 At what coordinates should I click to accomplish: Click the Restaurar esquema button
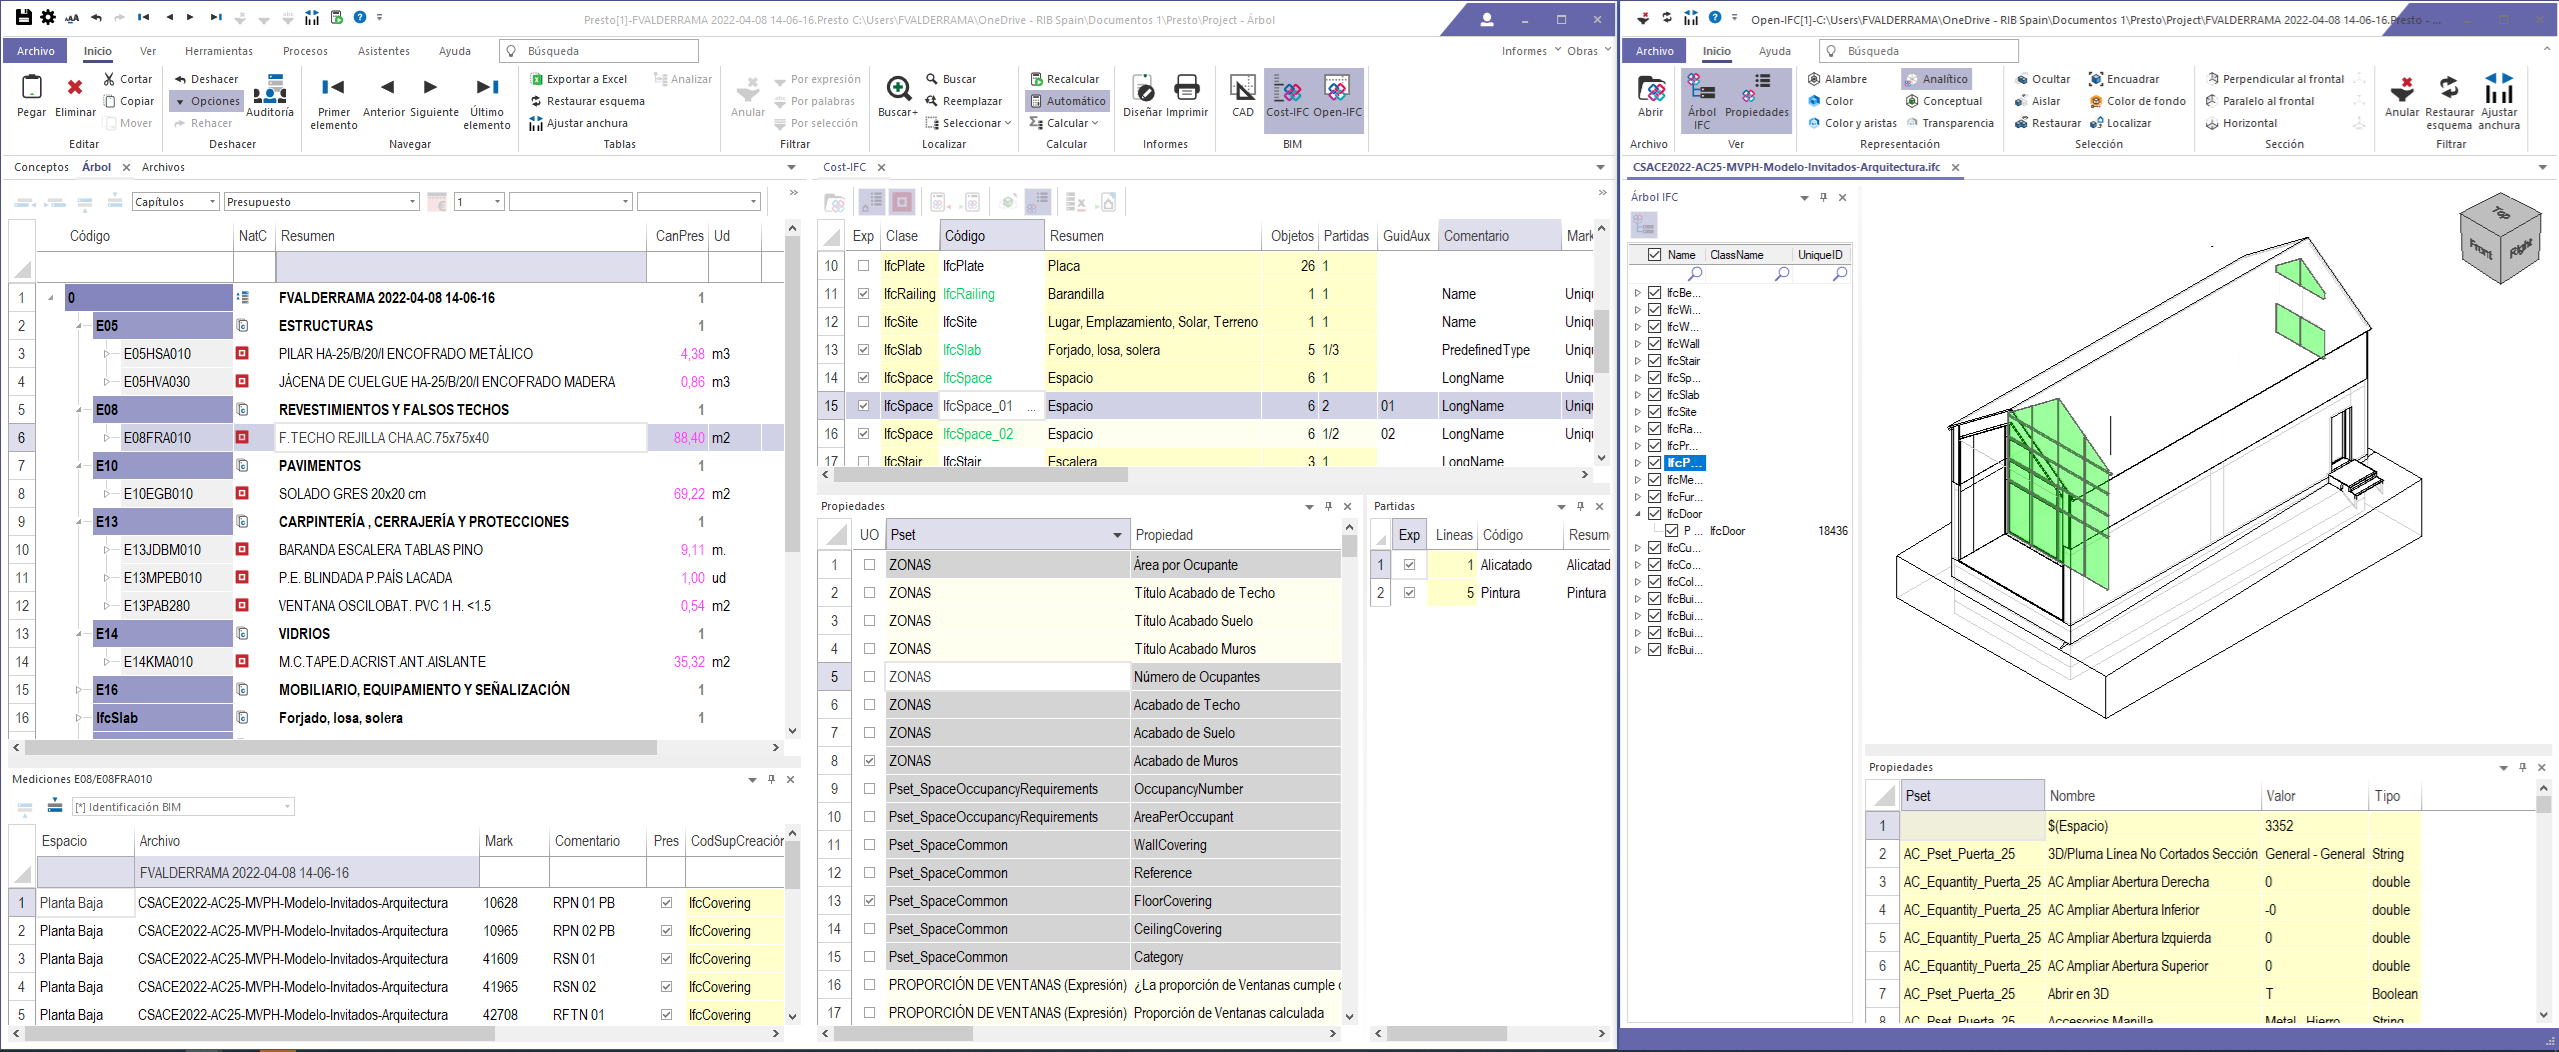pyautogui.click(x=588, y=100)
